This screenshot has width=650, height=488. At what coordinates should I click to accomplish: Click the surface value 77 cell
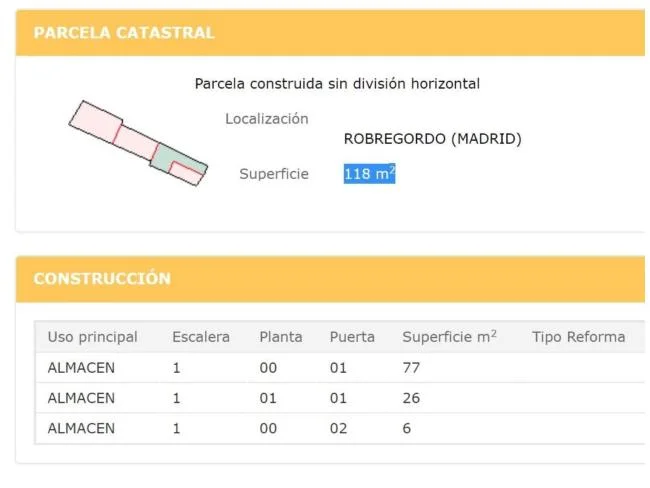point(411,368)
